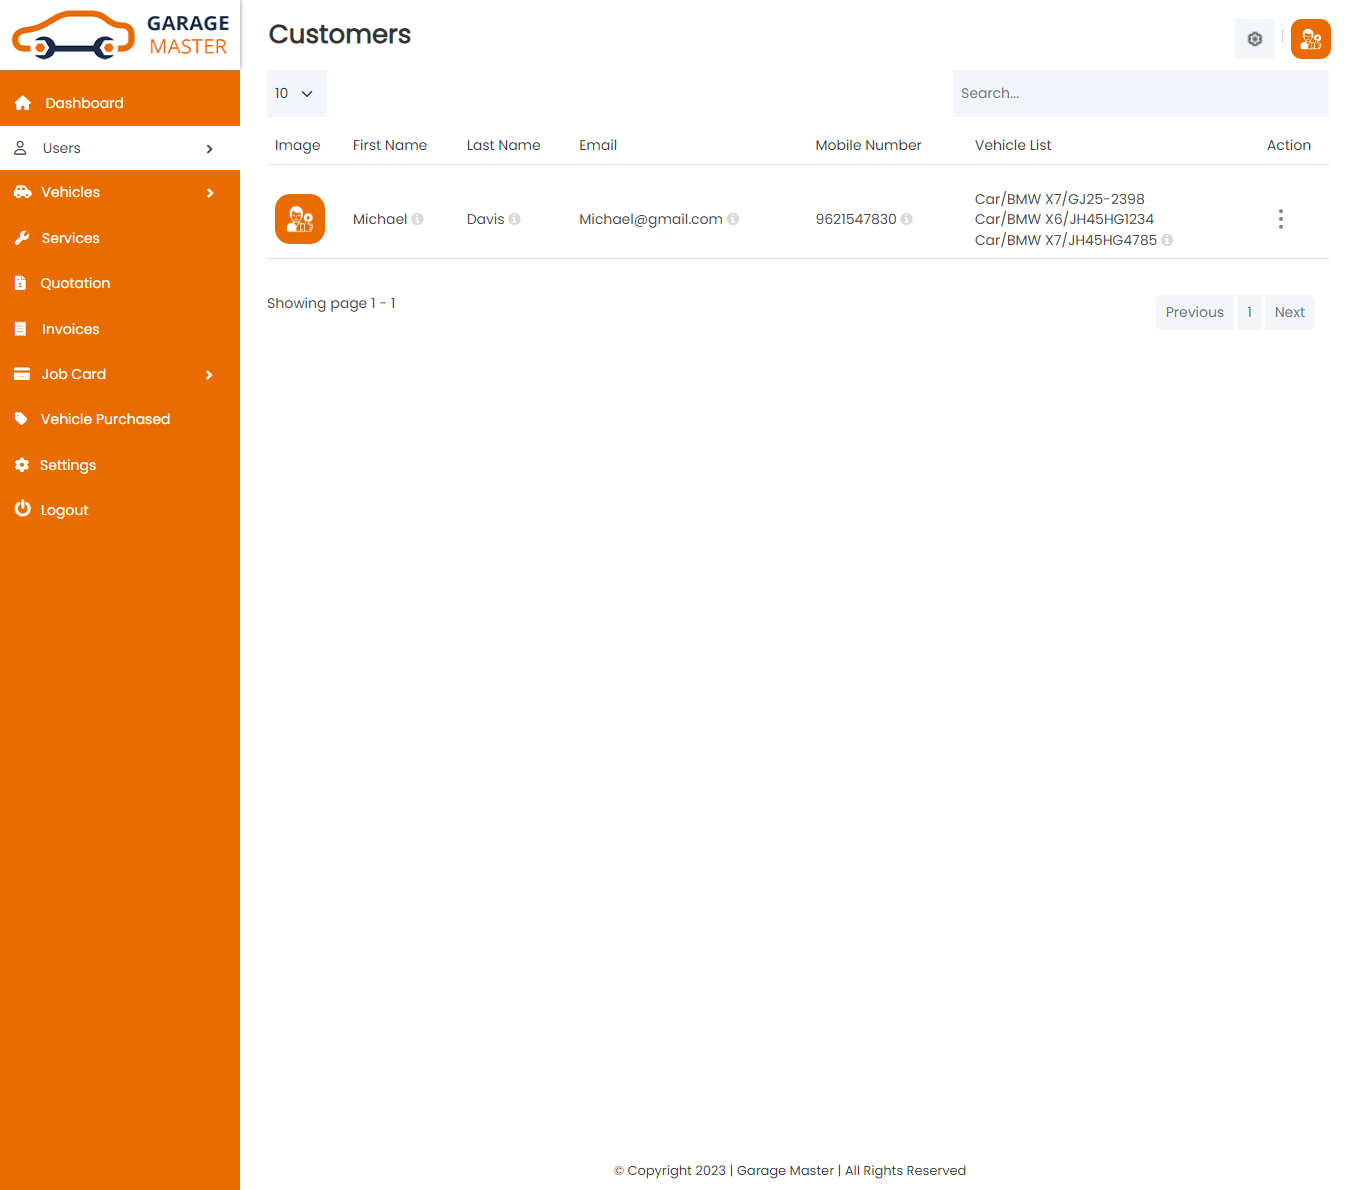Screen dimensions: 1366x1190
Task: Sort table by First Name column
Action: [x=389, y=145]
